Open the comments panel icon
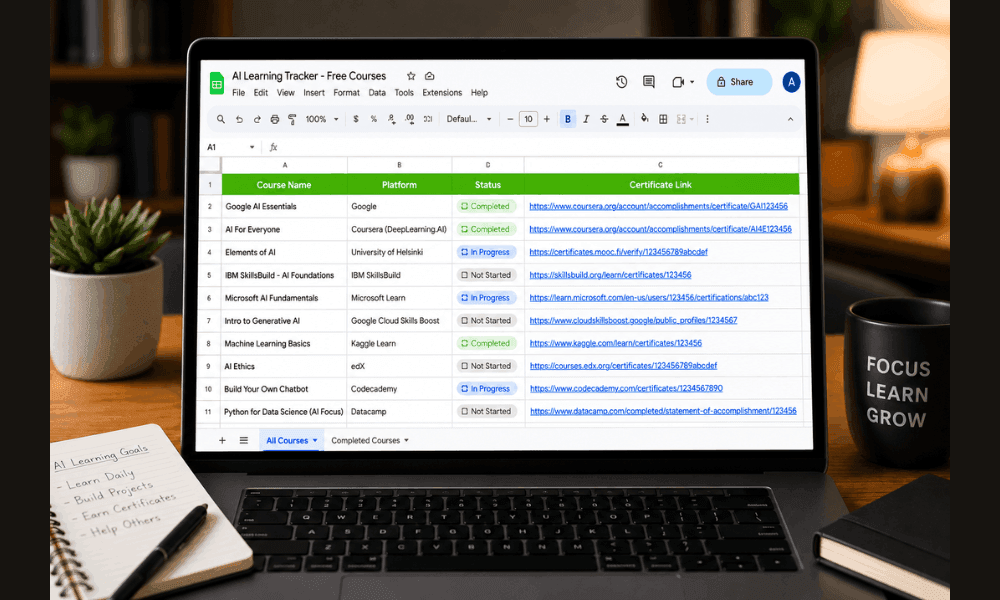1000x600 pixels. [x=649, y=82]
